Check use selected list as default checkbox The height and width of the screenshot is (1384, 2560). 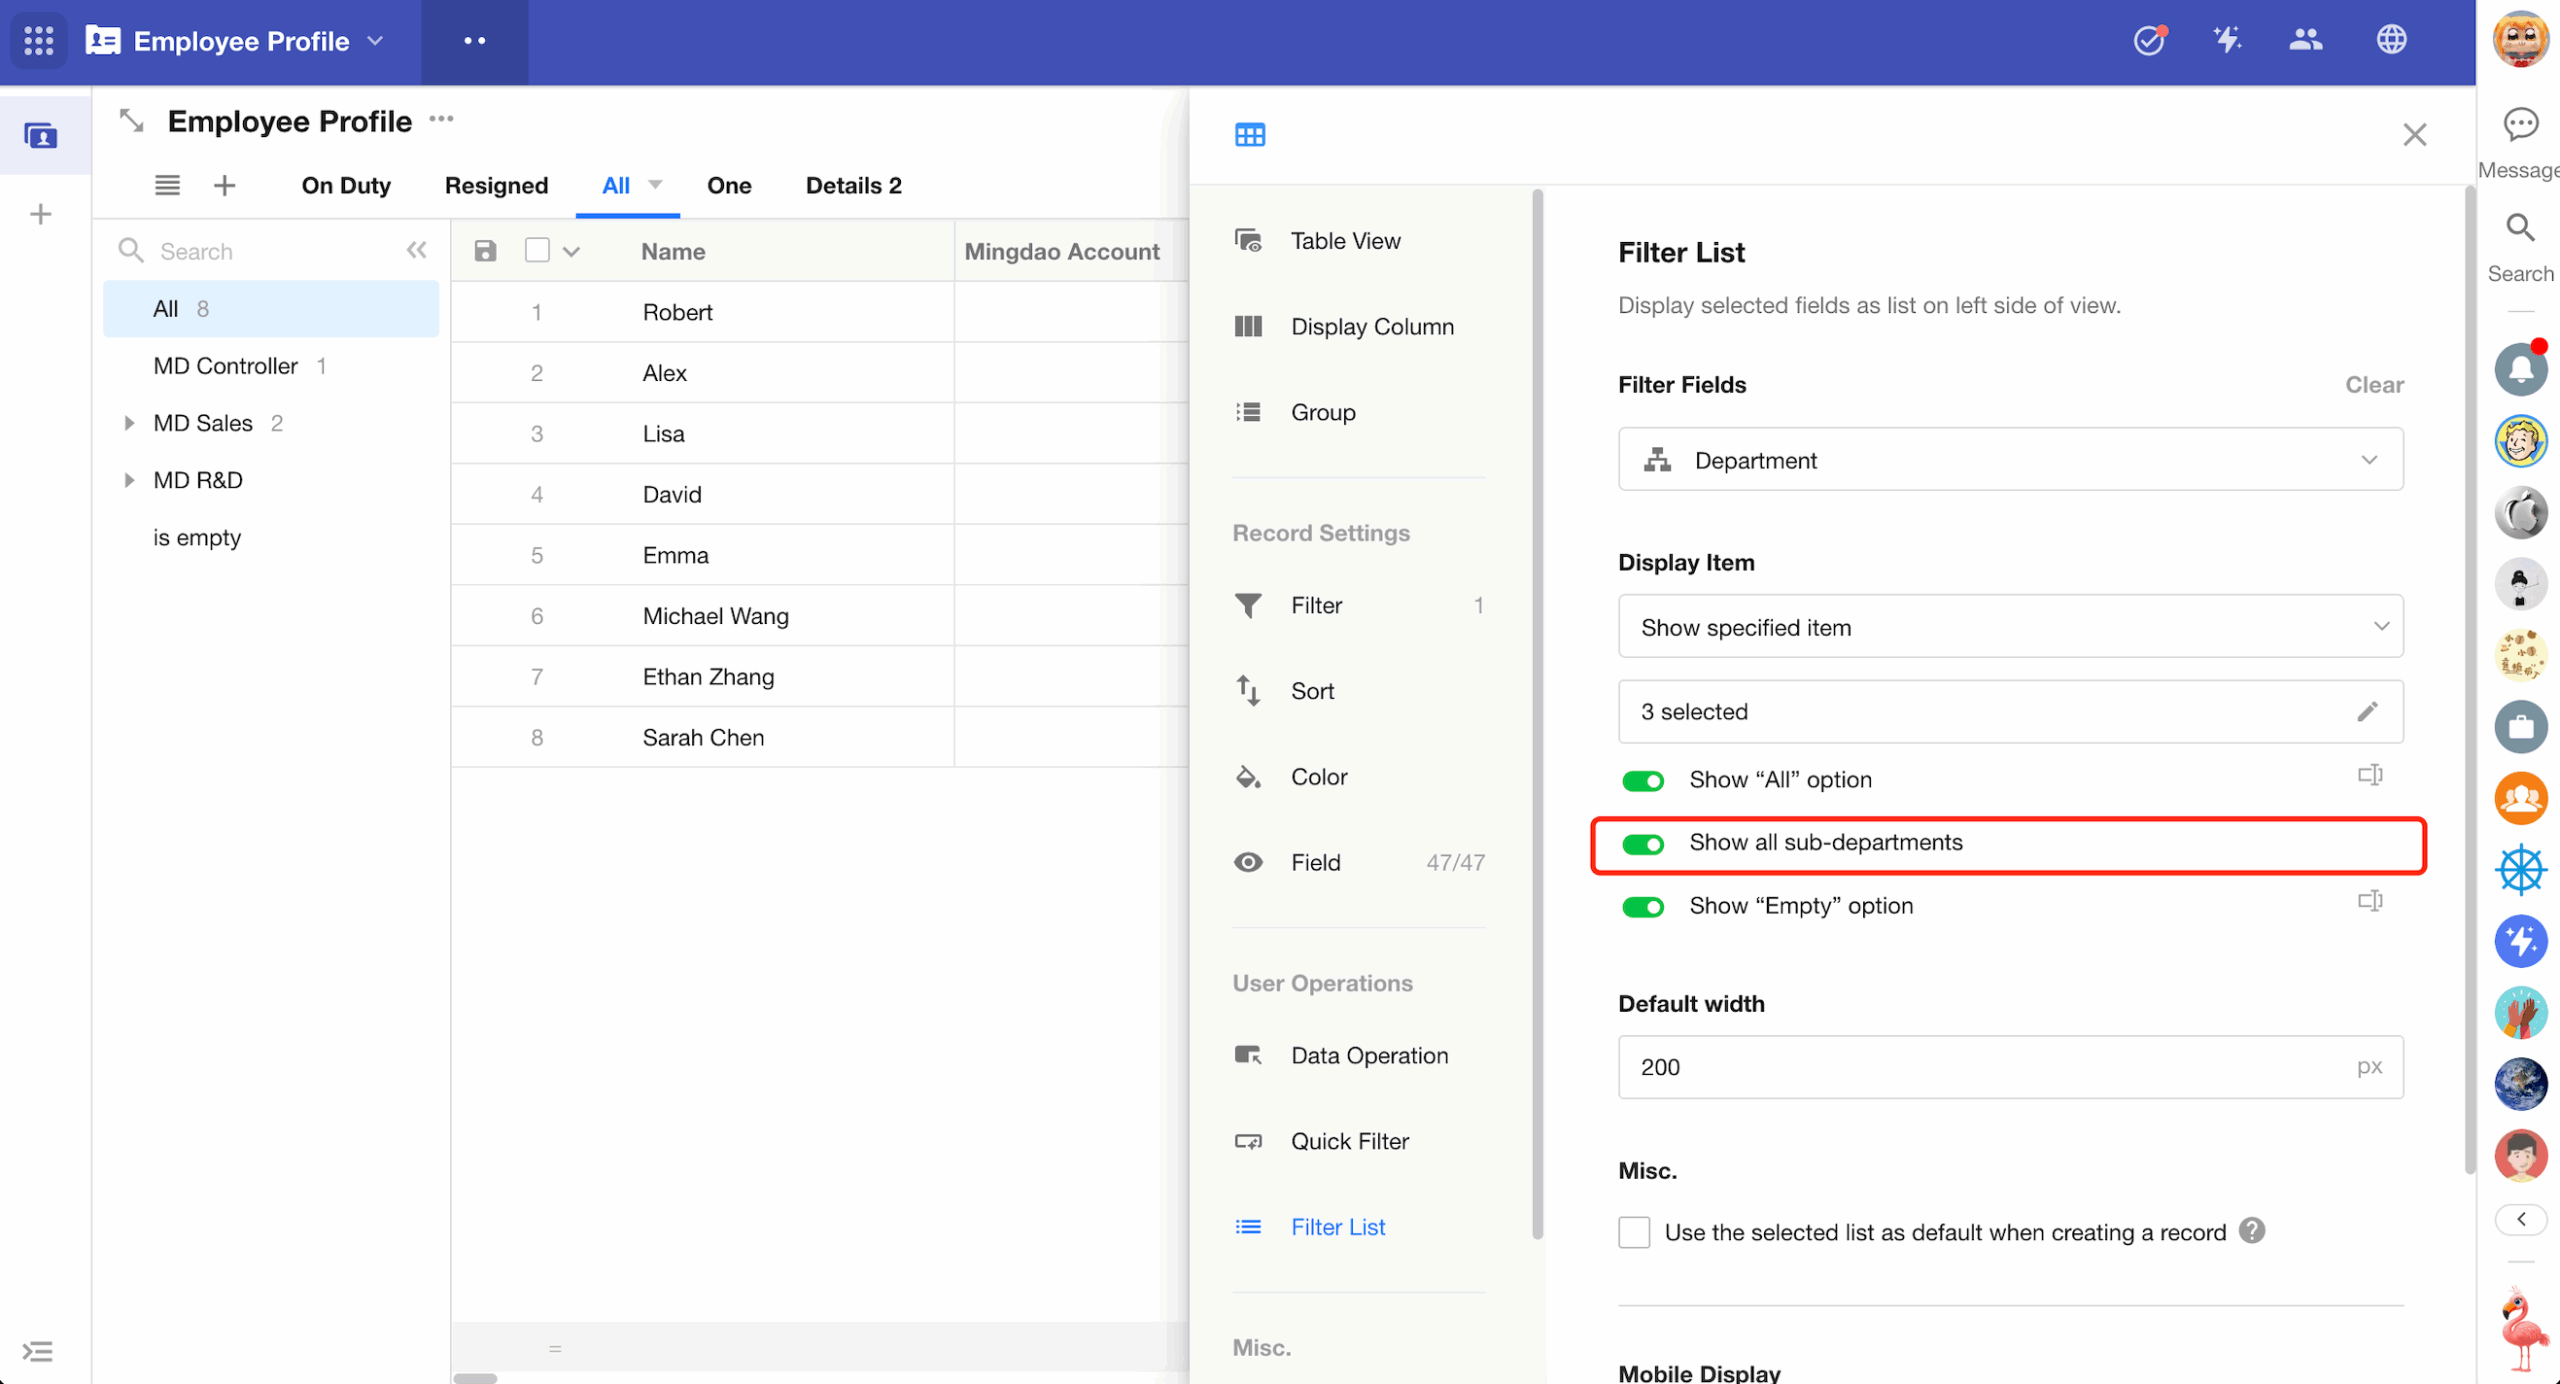click(x=1633, y=1232)
